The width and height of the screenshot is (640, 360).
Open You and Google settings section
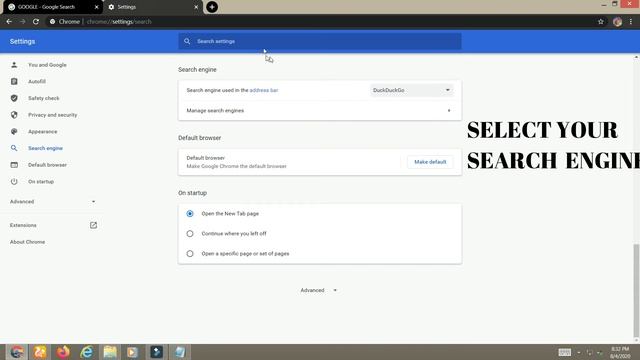tap(47, 65)
